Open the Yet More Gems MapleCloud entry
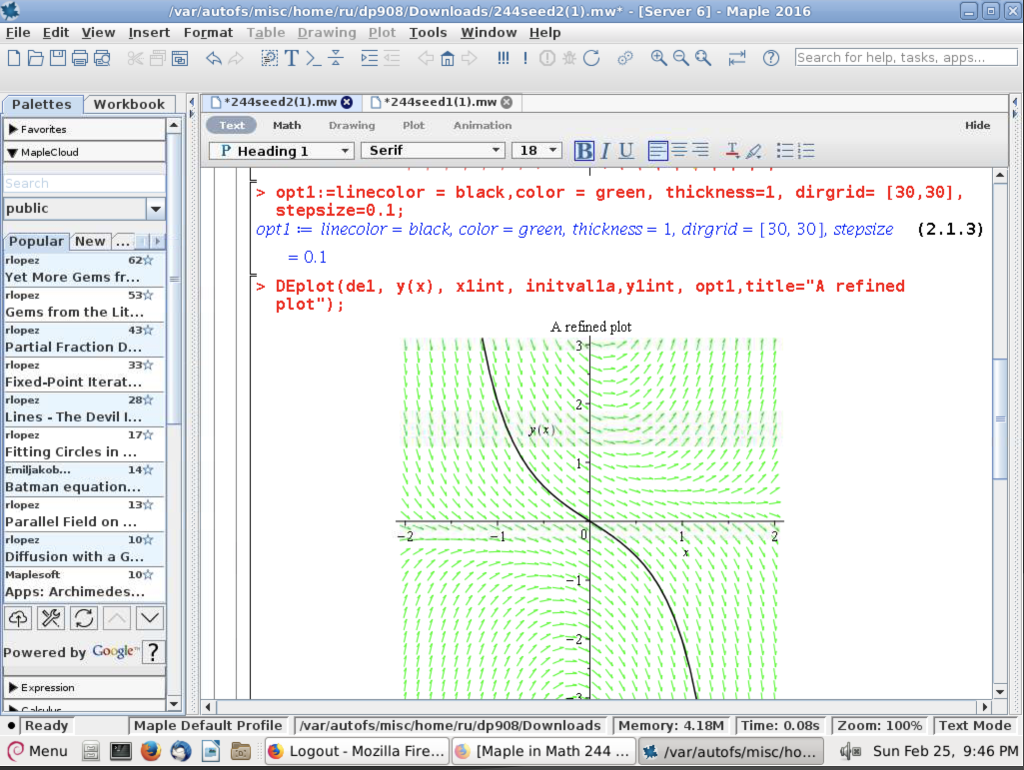The image size is (1024, 770). tap(73, 277)
